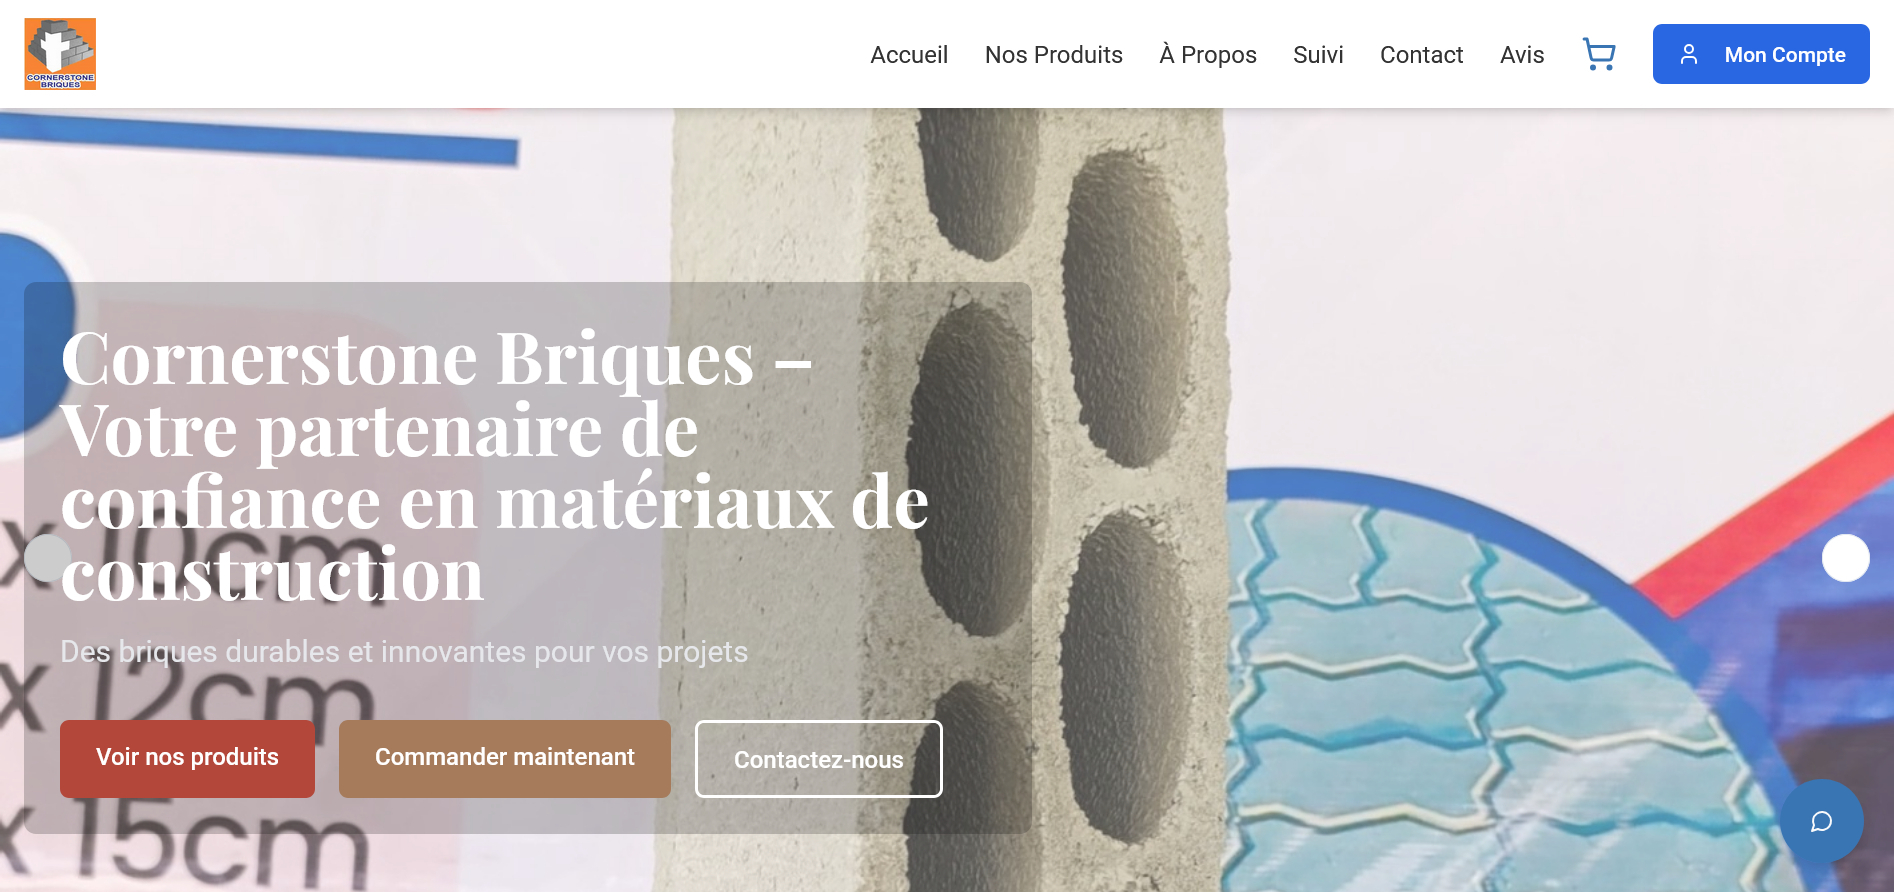Select Suivi in the navigation
Image resolution: width=1894 pixels, height=892 pixels.
click(1318, 55)
